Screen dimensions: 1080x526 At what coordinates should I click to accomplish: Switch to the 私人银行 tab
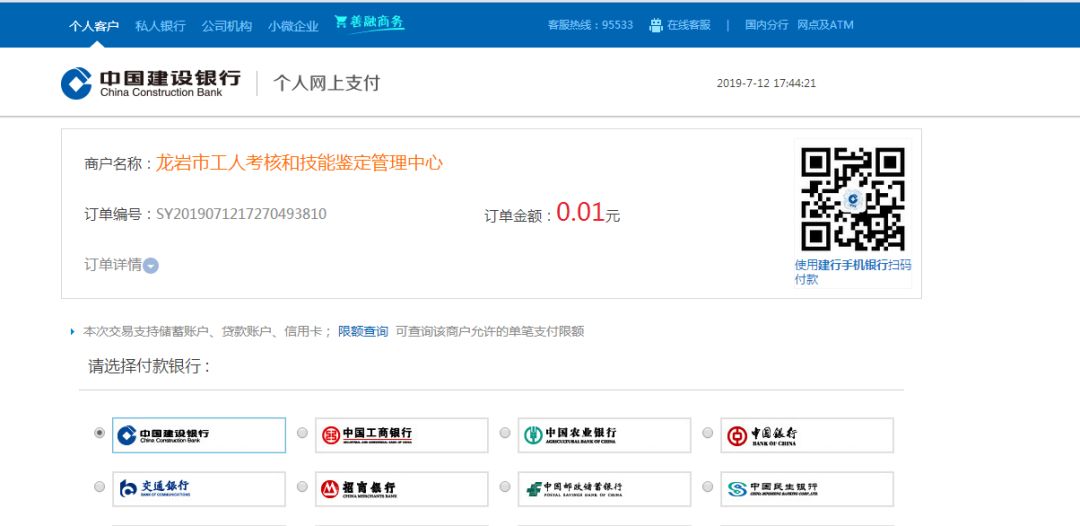click(160, 26)
